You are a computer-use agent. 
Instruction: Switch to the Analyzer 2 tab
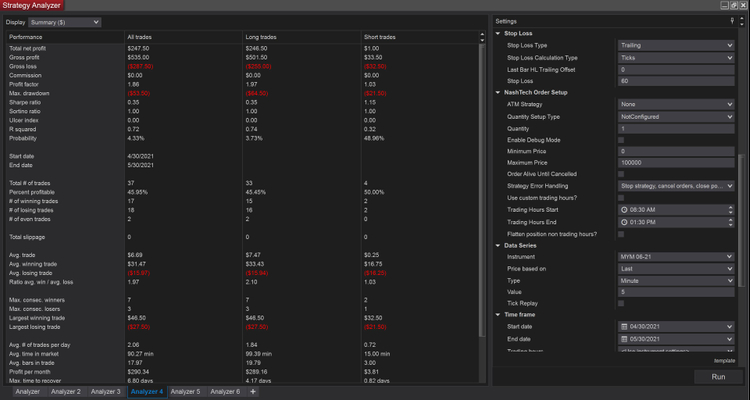point(65,392)
